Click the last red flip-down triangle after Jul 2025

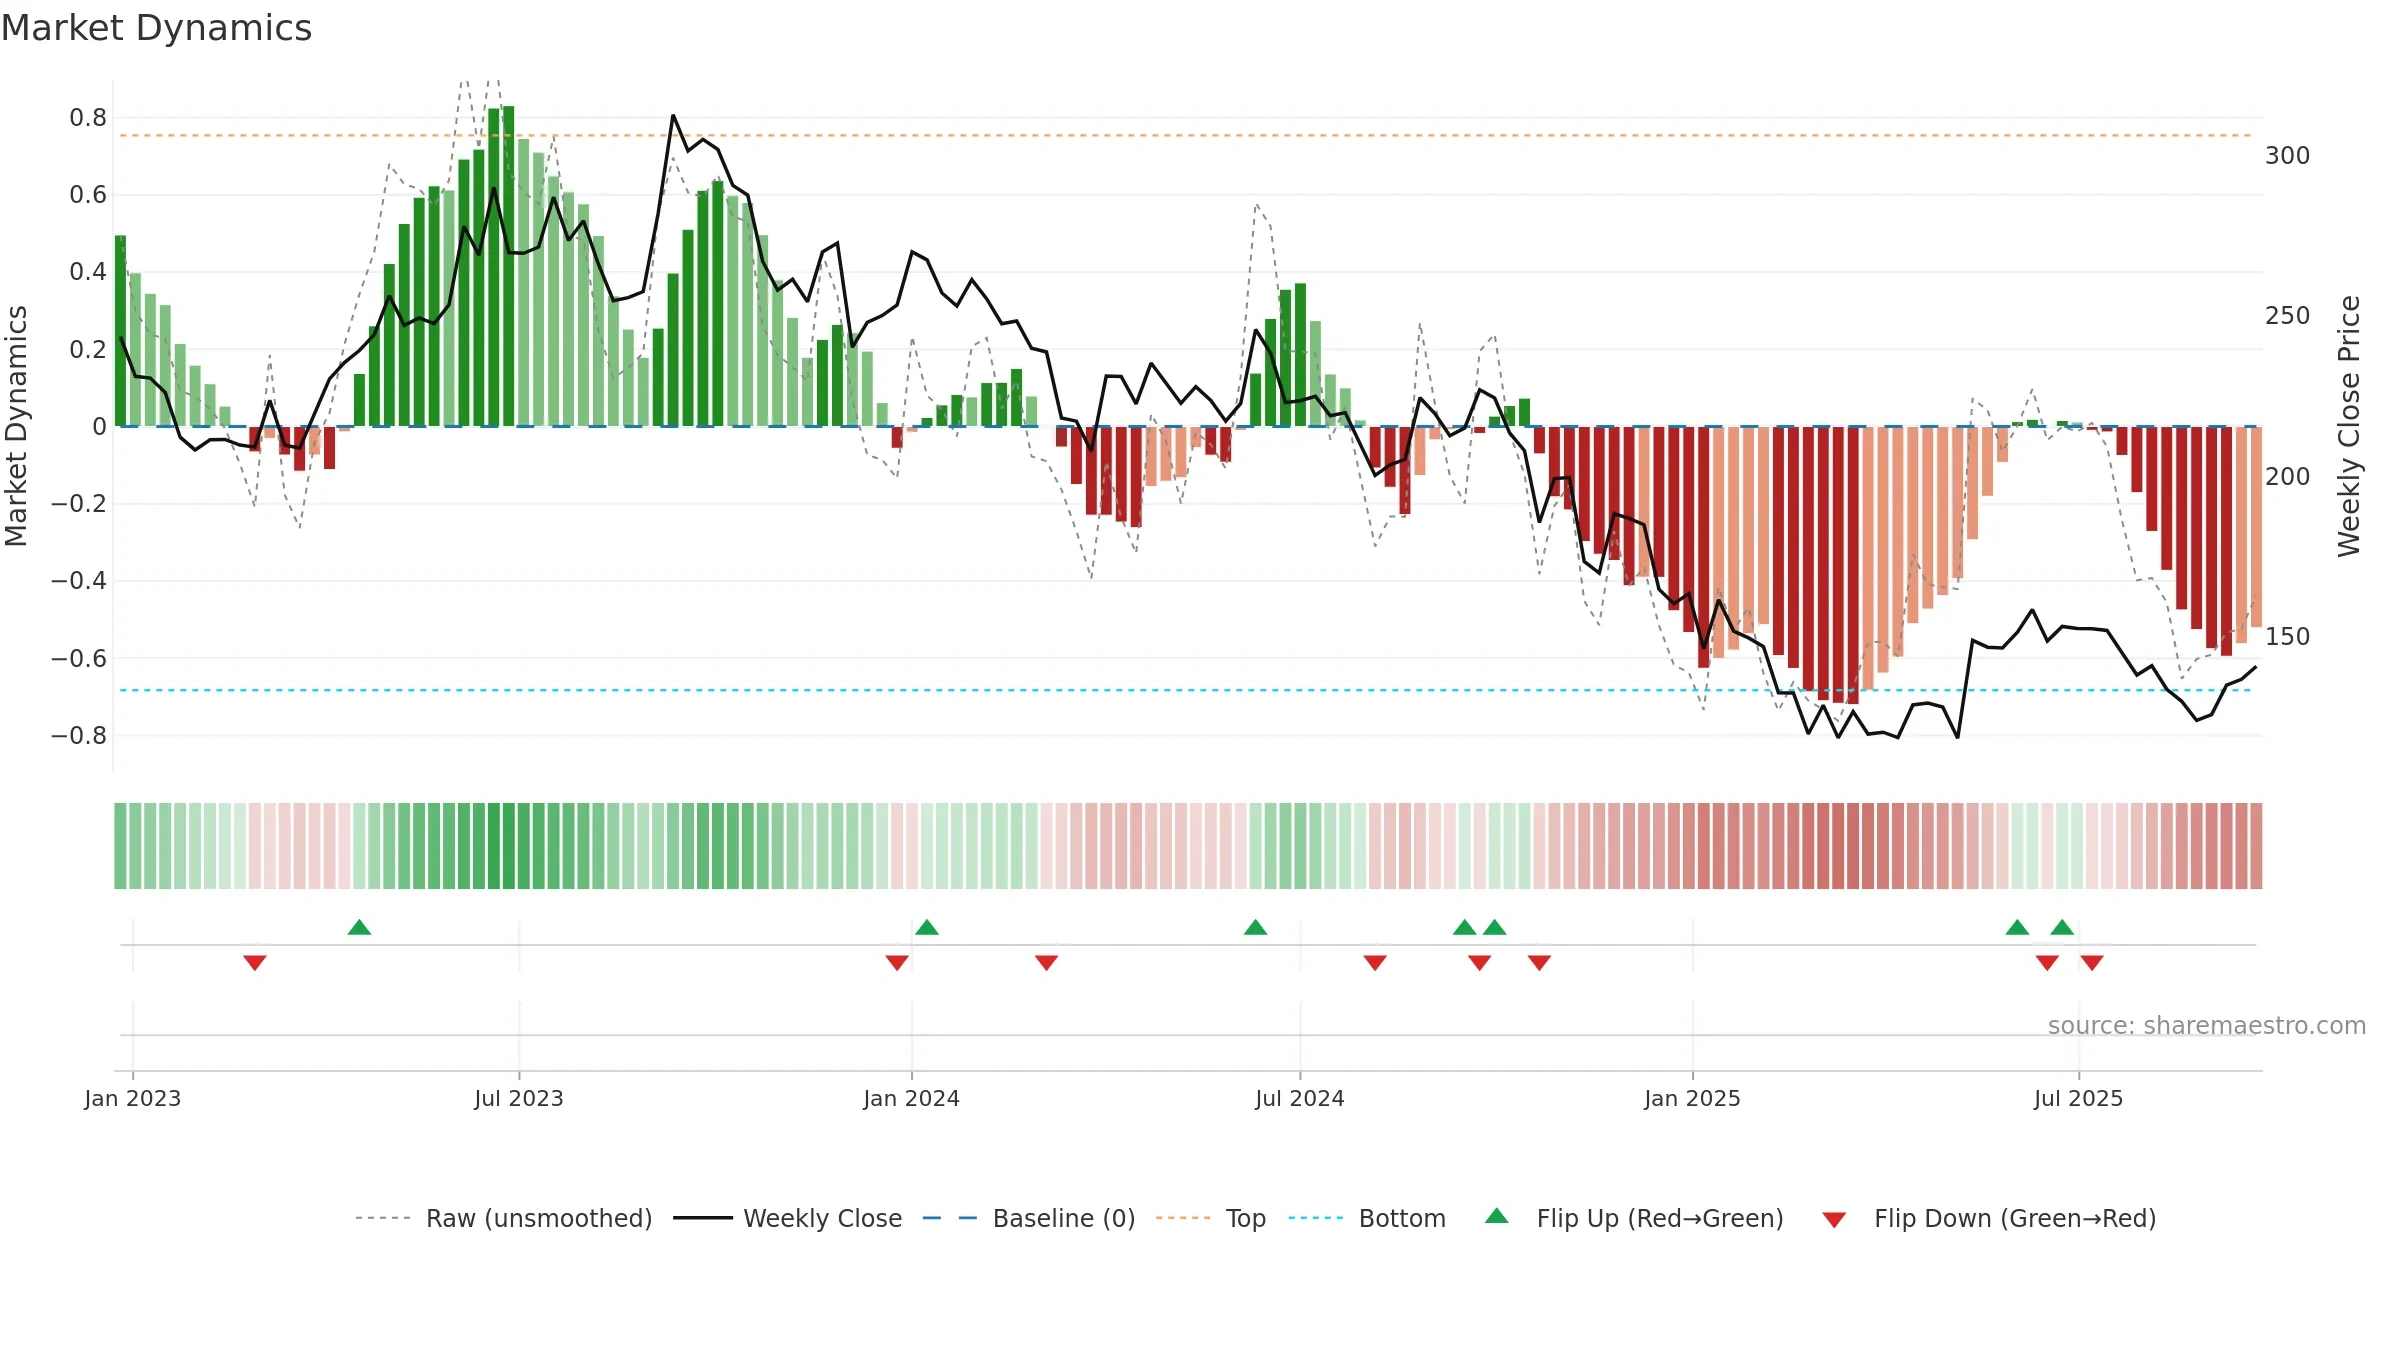(x=2092, y=963)
